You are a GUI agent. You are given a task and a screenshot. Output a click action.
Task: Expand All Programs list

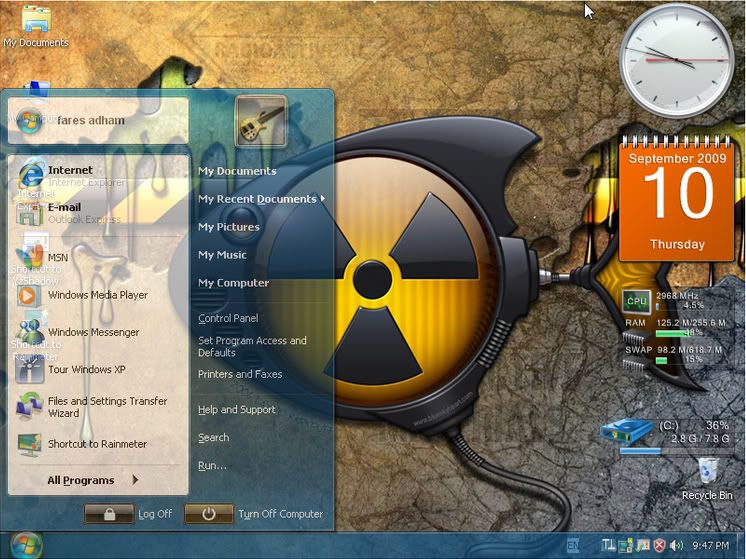pos(93,481)
